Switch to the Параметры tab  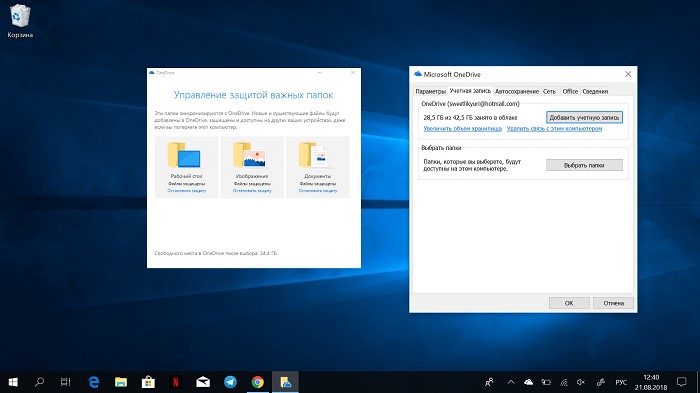[x=430, y=91]
